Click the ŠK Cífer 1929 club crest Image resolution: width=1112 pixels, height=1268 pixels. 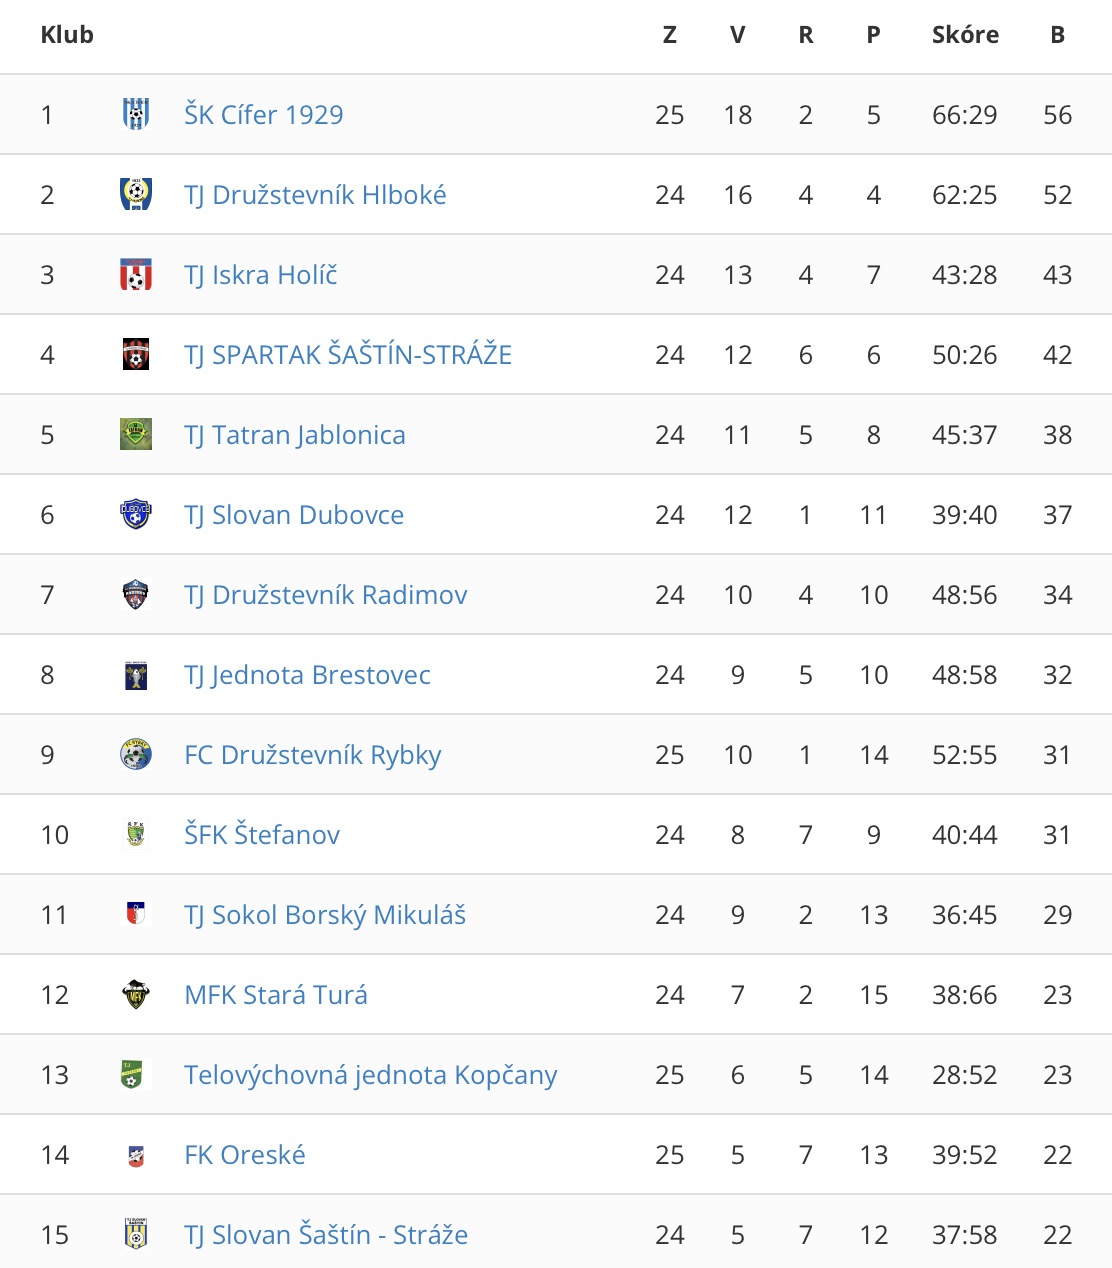136,114
